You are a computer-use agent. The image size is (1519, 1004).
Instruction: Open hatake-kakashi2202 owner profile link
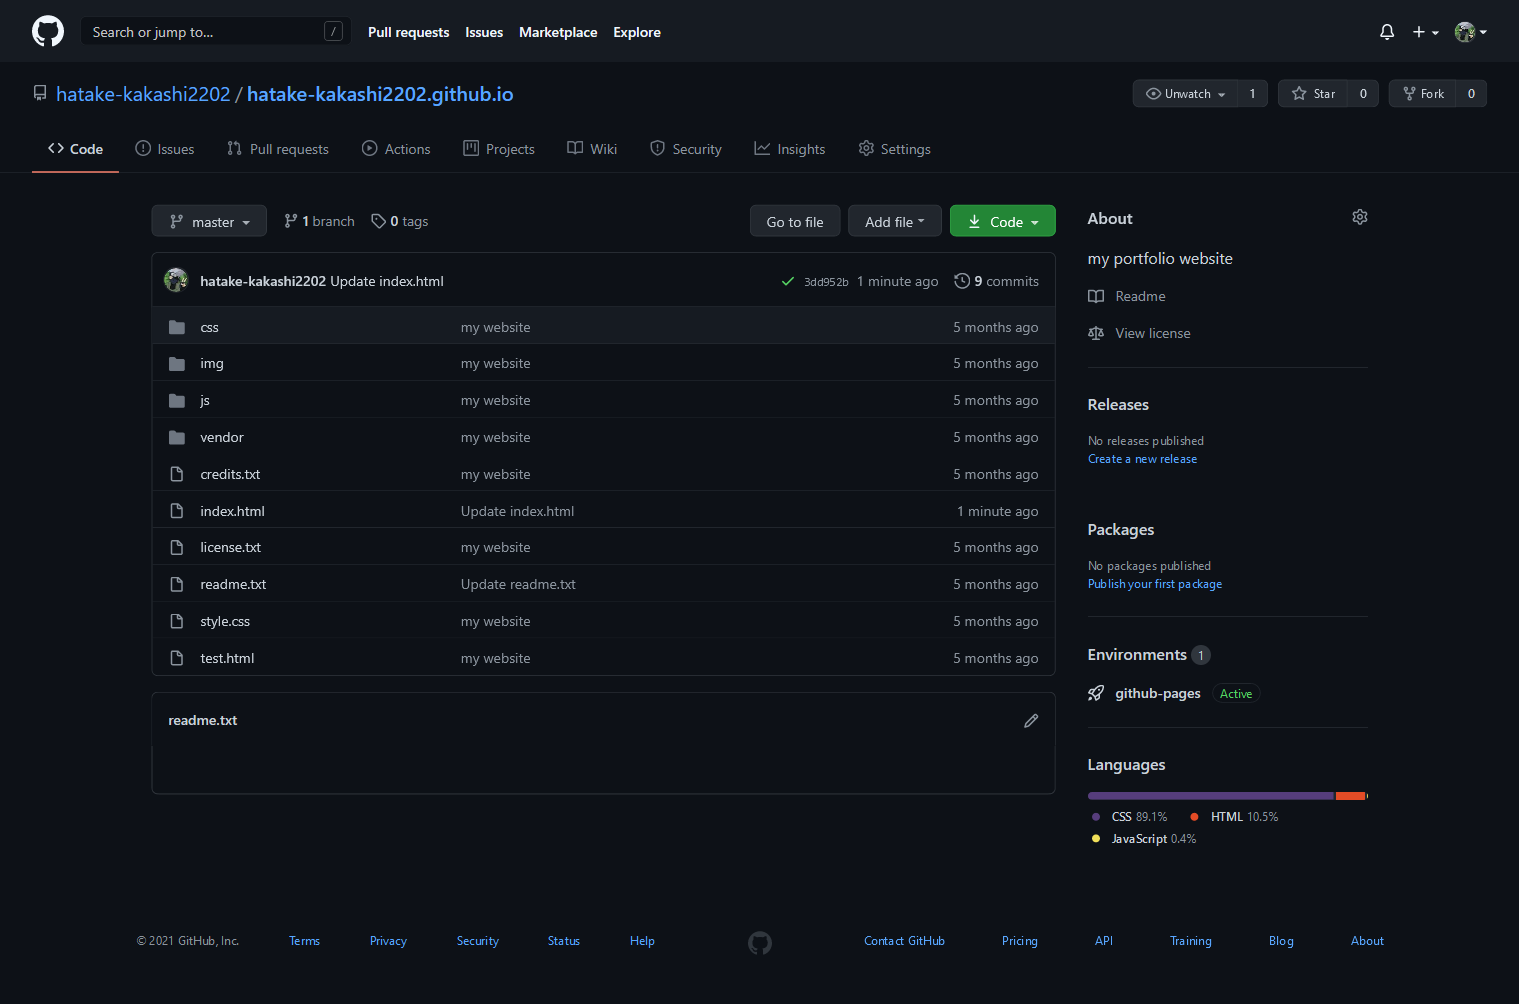[x=143, y=94]
